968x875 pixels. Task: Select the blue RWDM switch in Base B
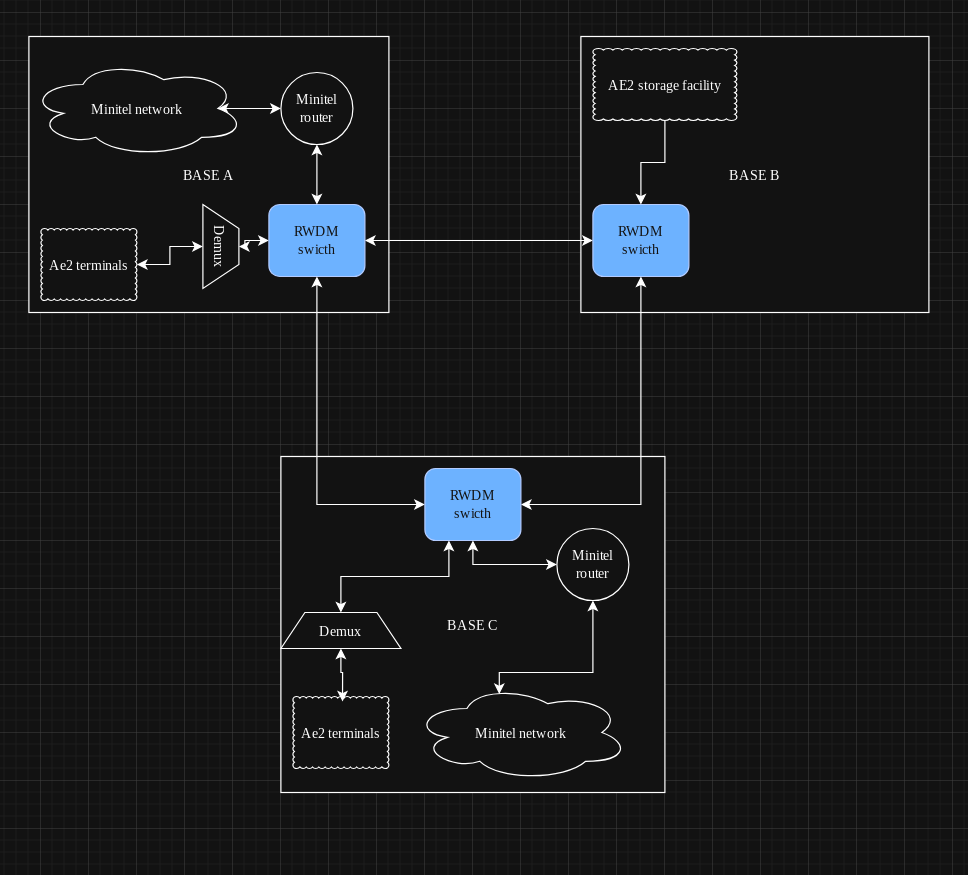click(x=640, y=241)
